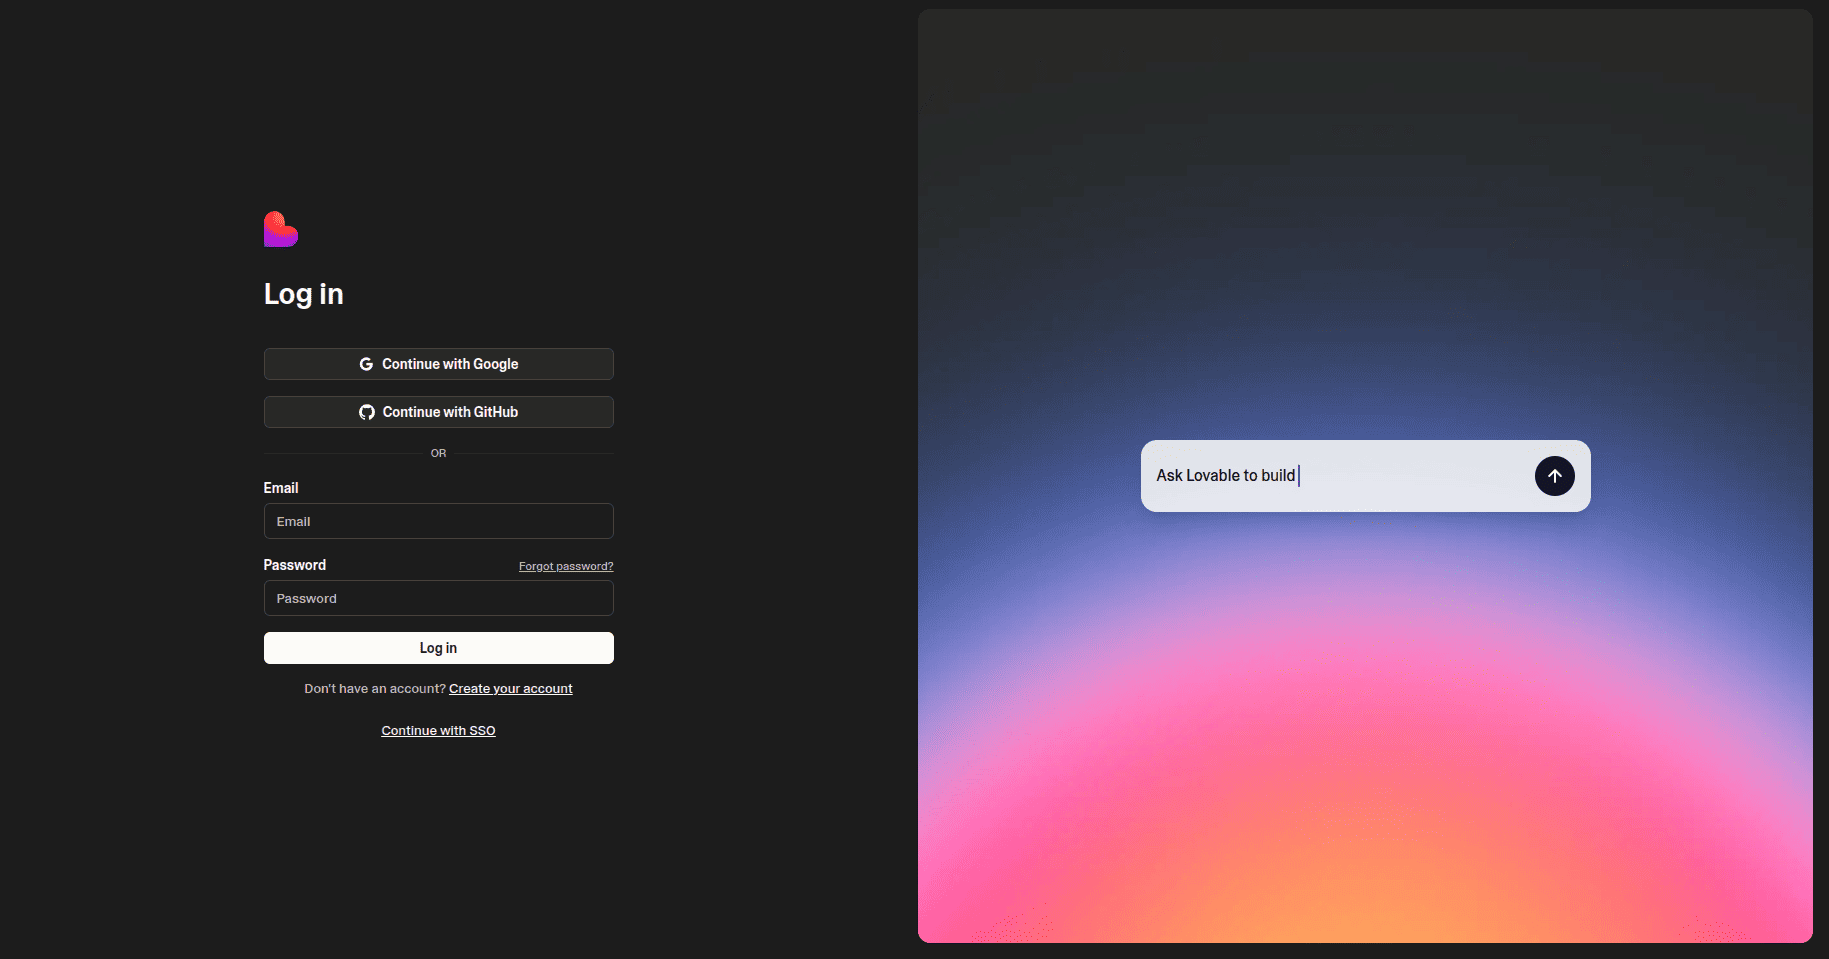This screenshot has height=959, width=1829.
Task: Focus the Password input field
Action: coord(439,598)
